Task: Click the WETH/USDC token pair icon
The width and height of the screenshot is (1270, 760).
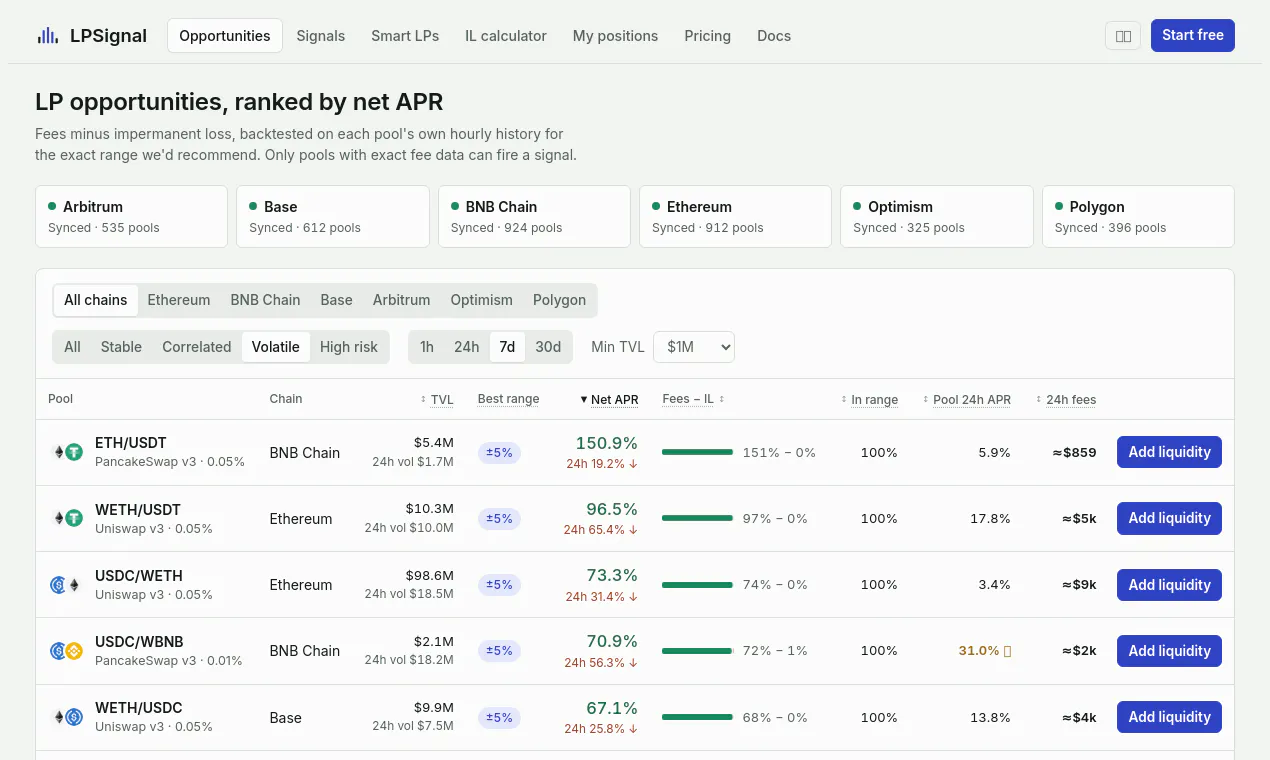Action: click(x=66, y=717)
